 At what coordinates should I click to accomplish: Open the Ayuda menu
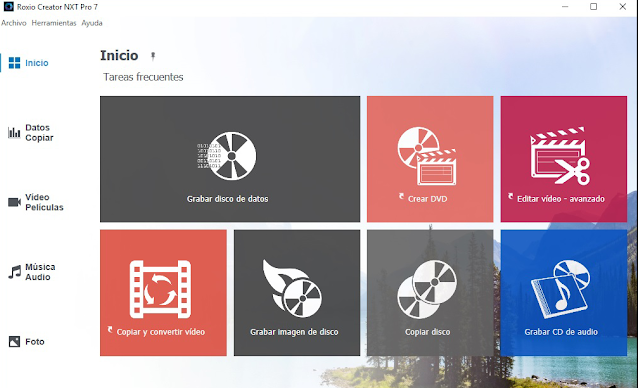click(x=92, y=23)
